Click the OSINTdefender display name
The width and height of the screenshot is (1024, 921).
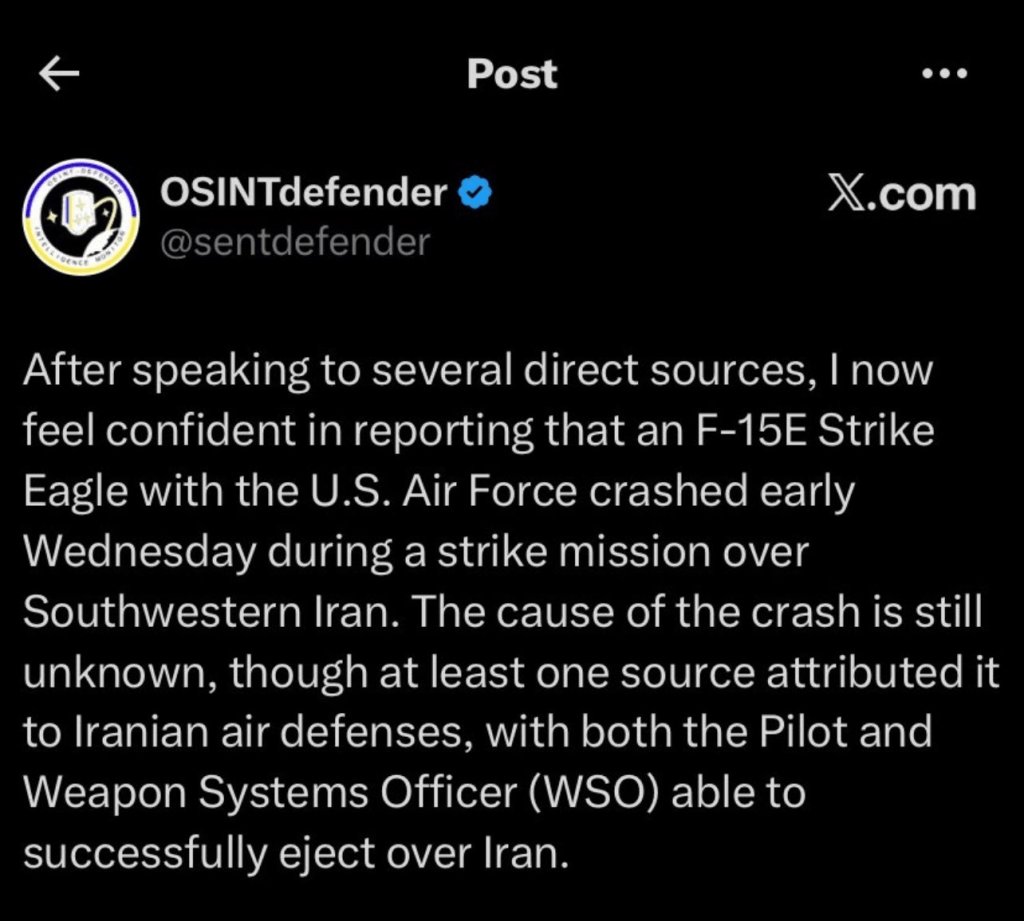point(304,191)
